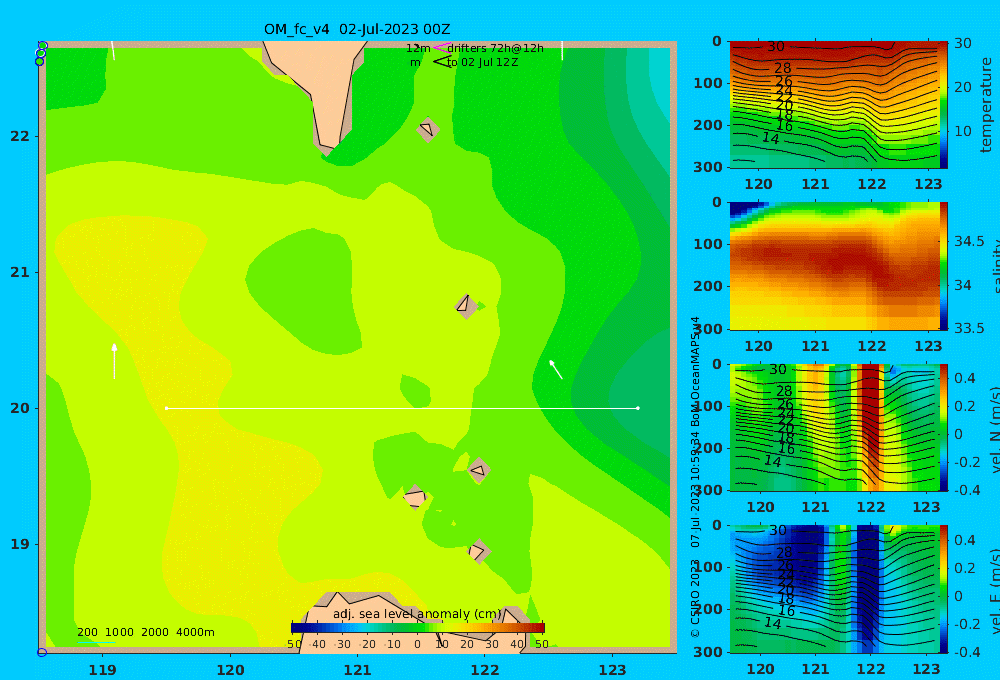Screen dimensions: 1000x680
Task: Click the 'drifters 72h@12h' legend text
Action: pyautogui.click(x=496, y=48)
